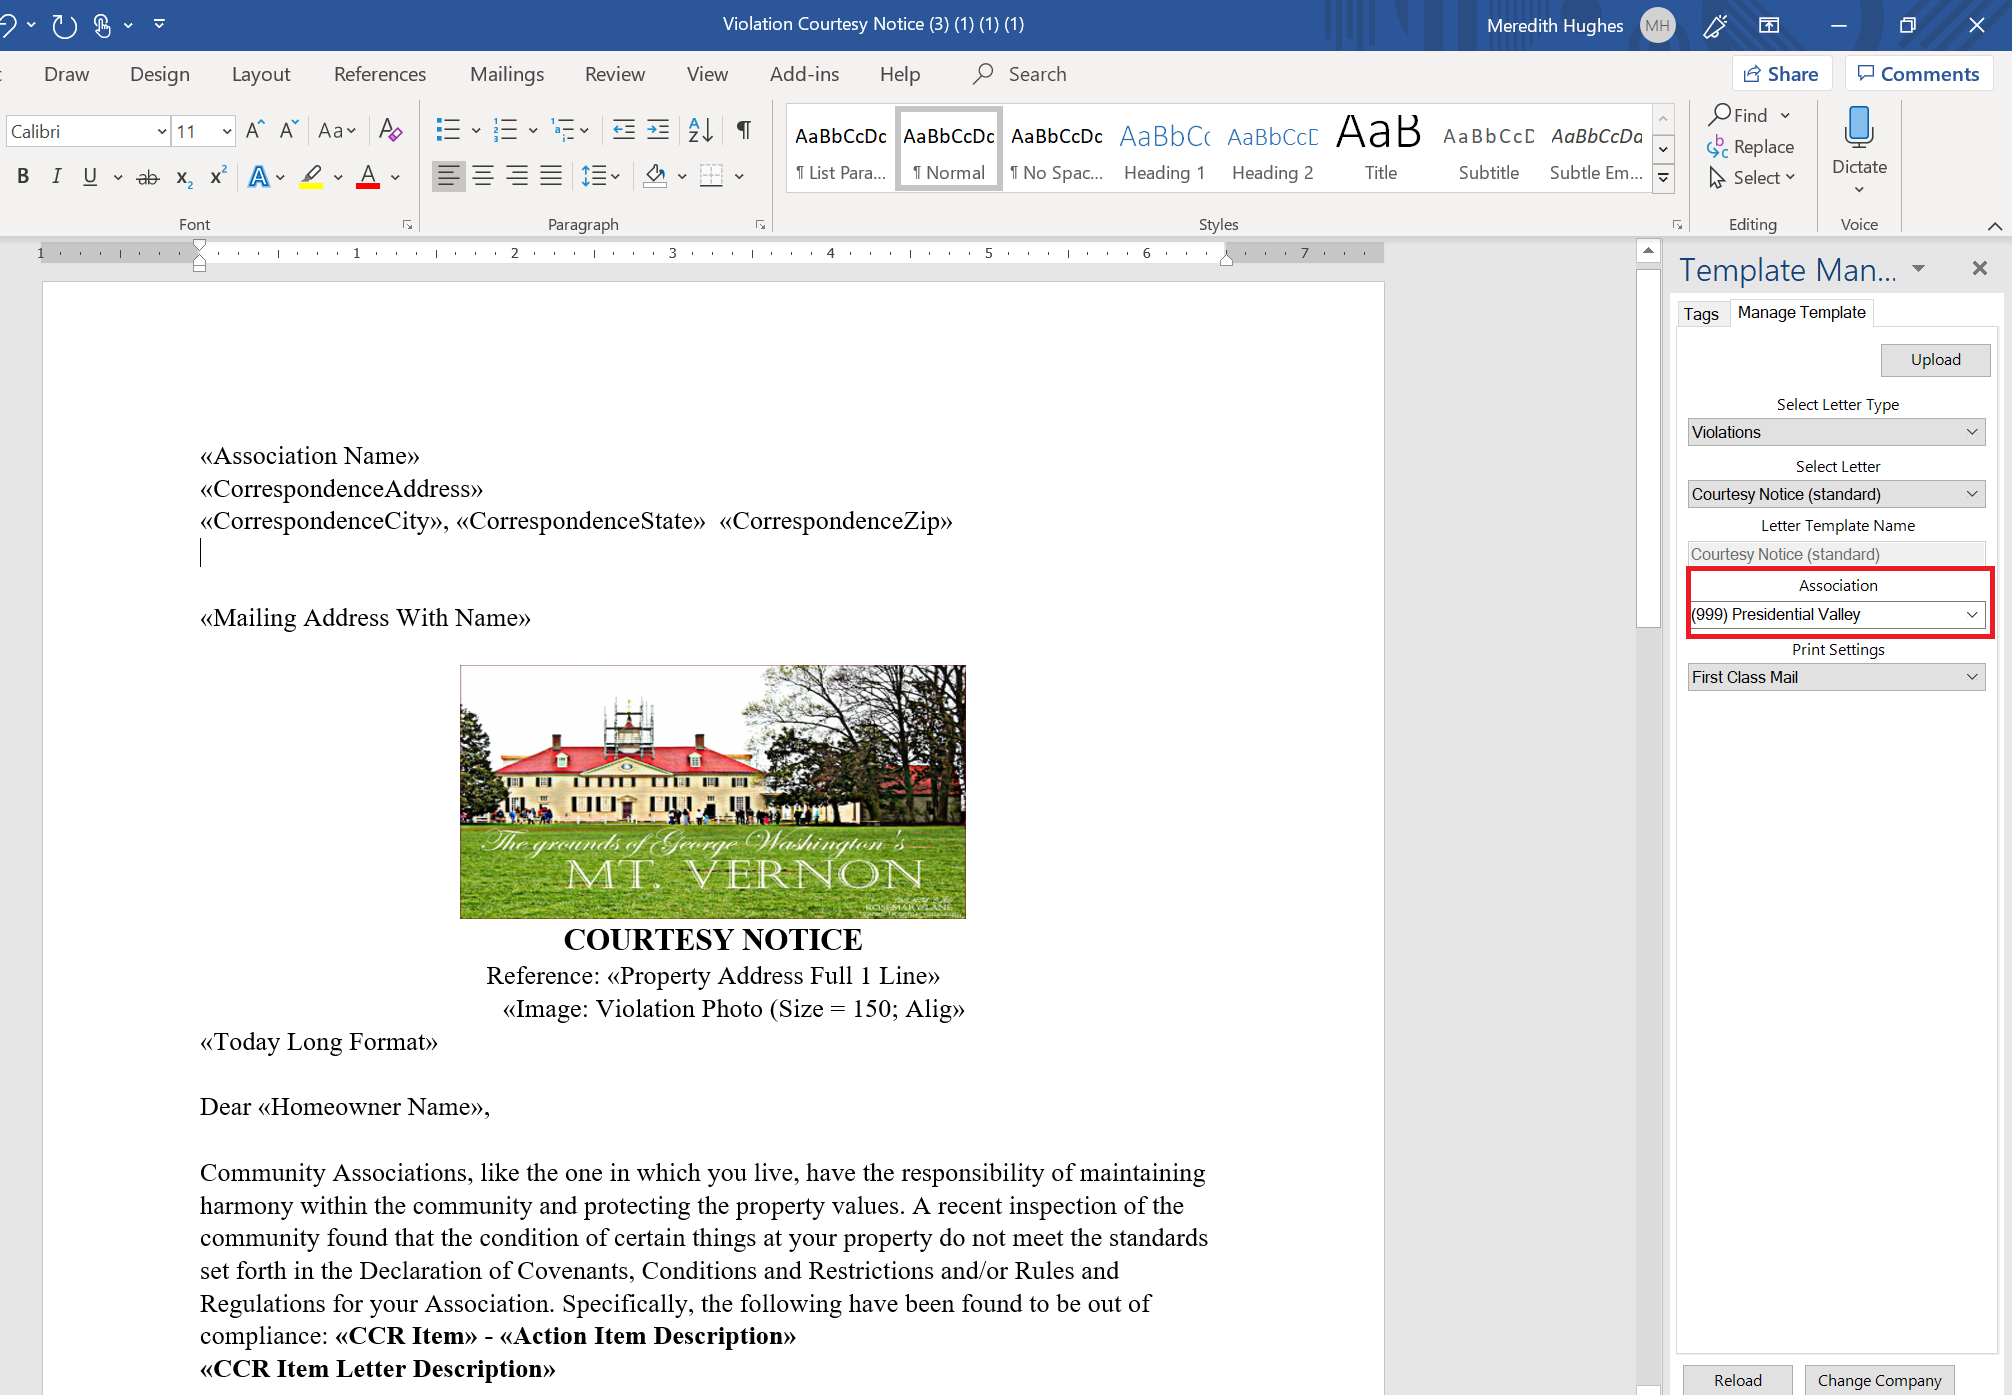2012x1395 pixels.
Task: Apply yellow text highlight color
Action: coord(312,177)
